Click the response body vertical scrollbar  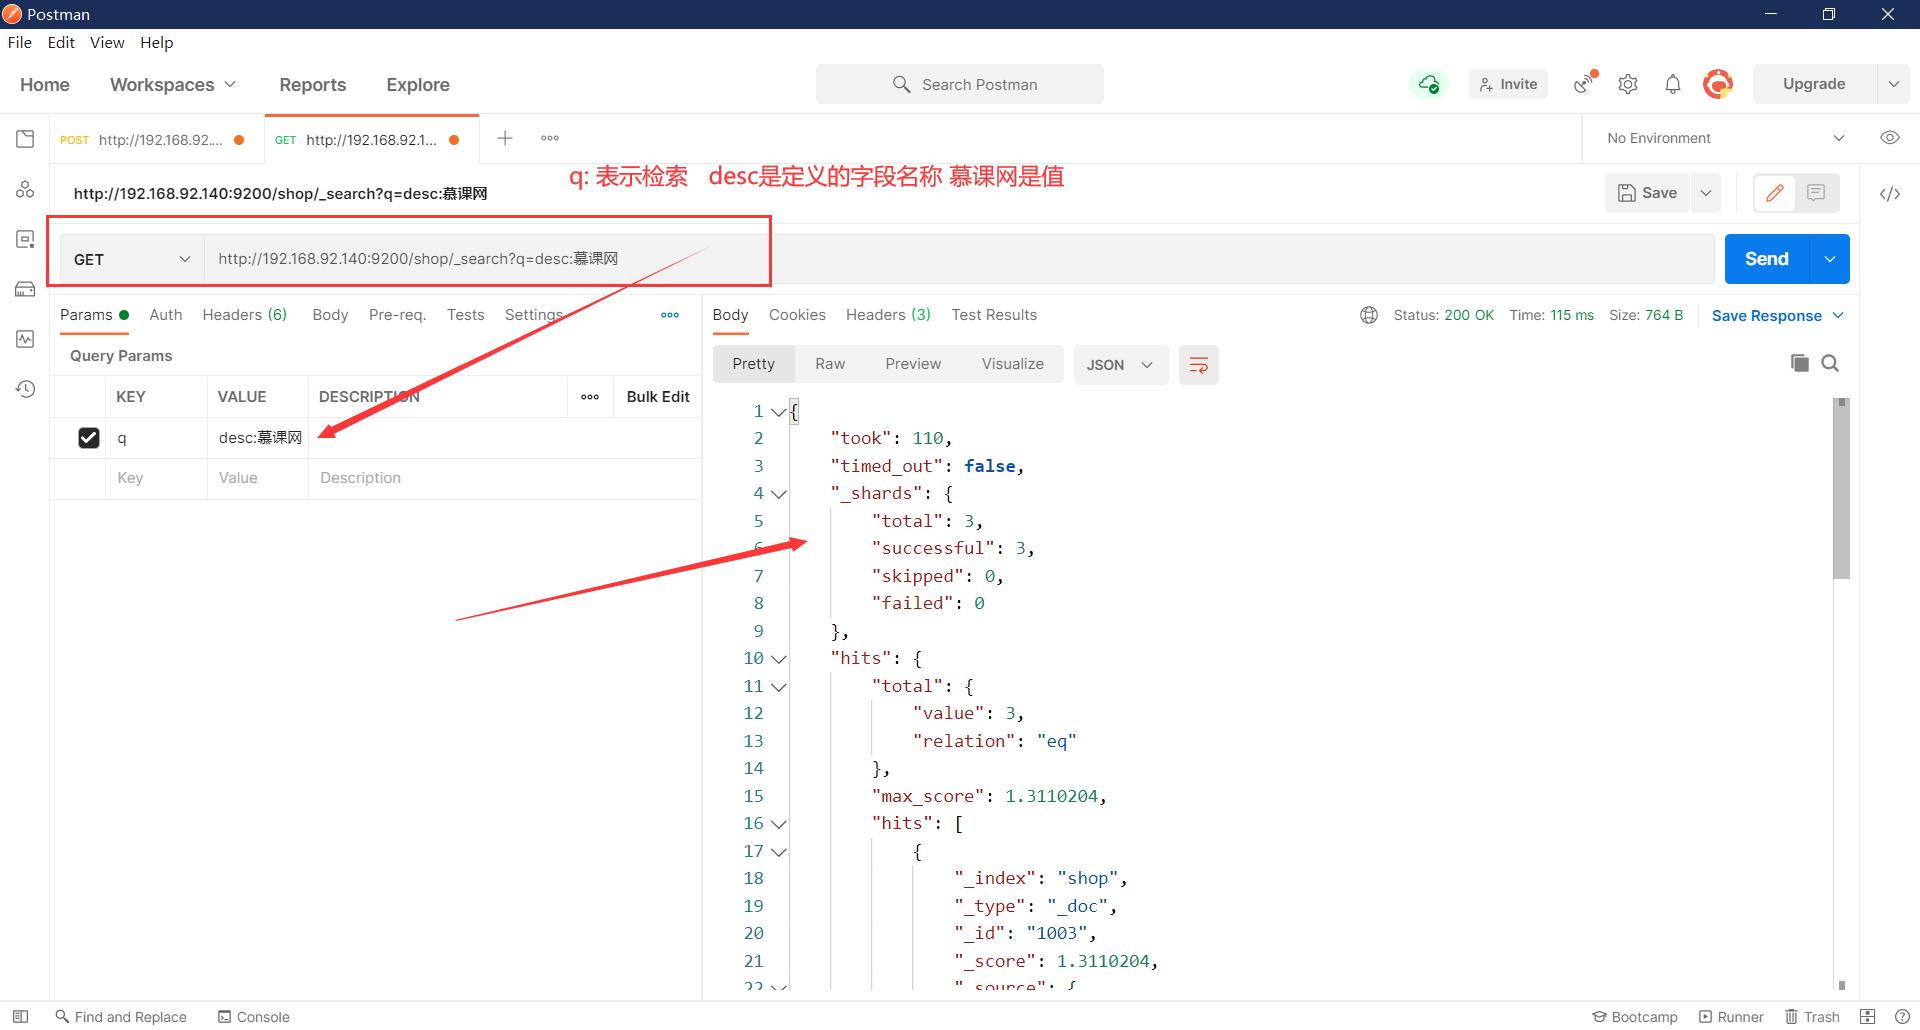[x=1841, y=489]
